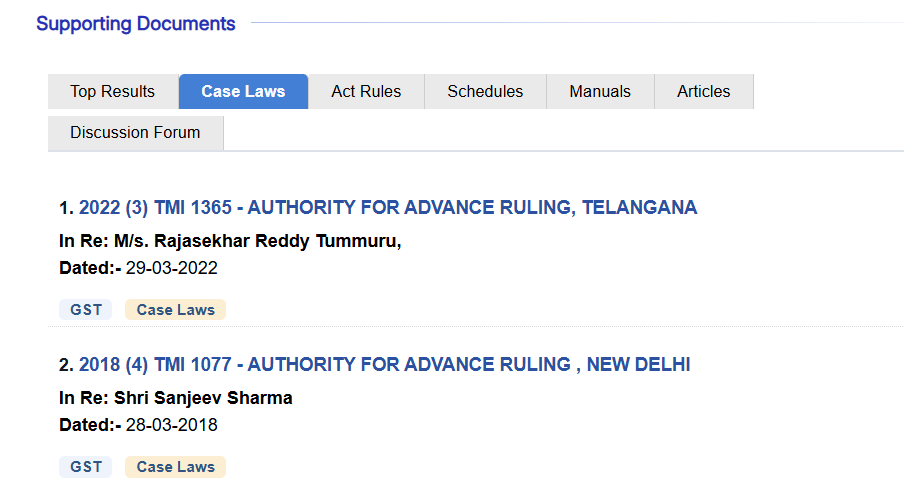Screen dimensions: 904x483
Task: Switch to the Schedules tab
Action: click(485, 91)
